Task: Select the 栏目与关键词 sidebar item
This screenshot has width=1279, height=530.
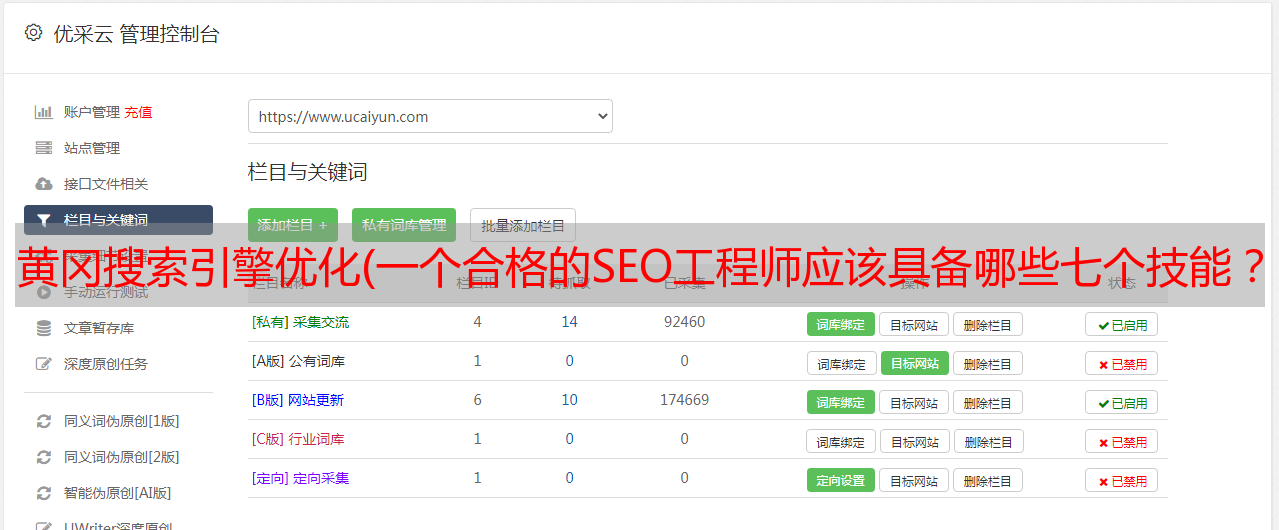Action: 118,220
